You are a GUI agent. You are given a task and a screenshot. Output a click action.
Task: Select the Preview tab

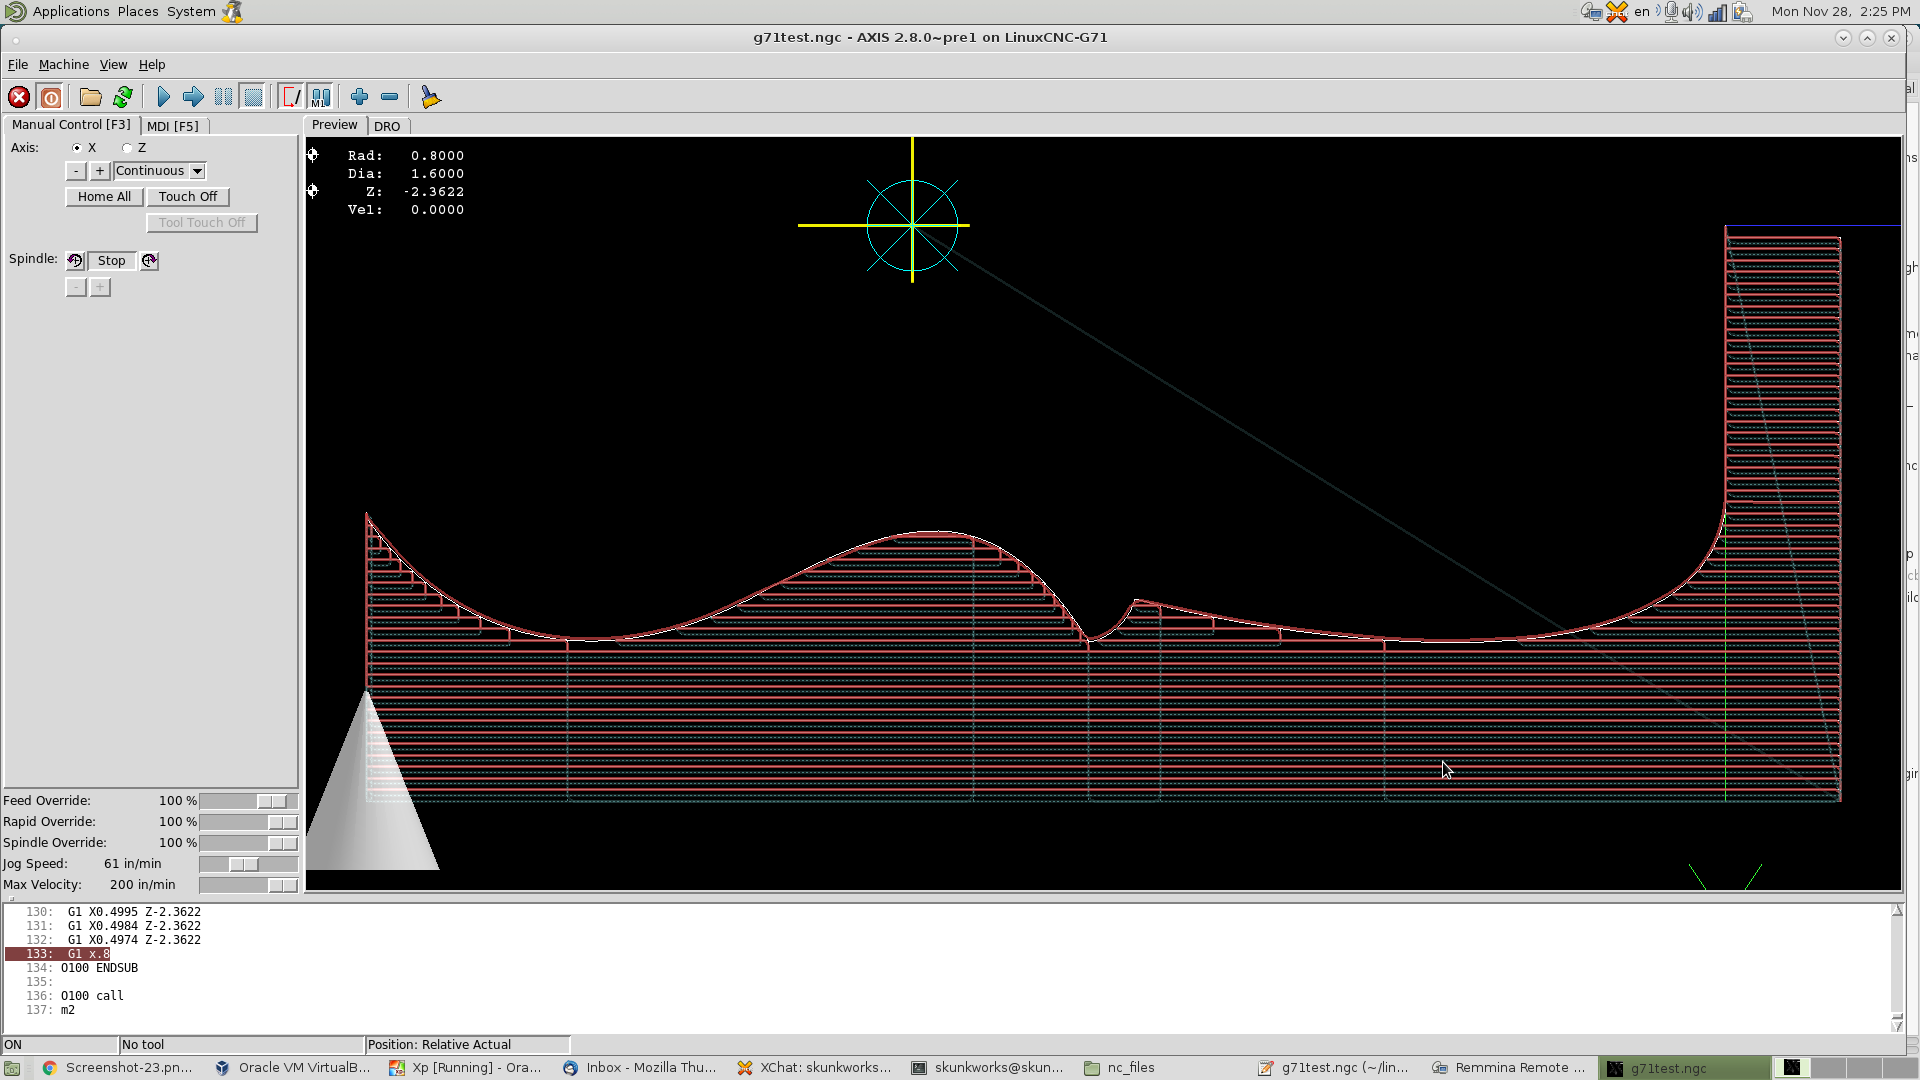(x=334, y=125)
